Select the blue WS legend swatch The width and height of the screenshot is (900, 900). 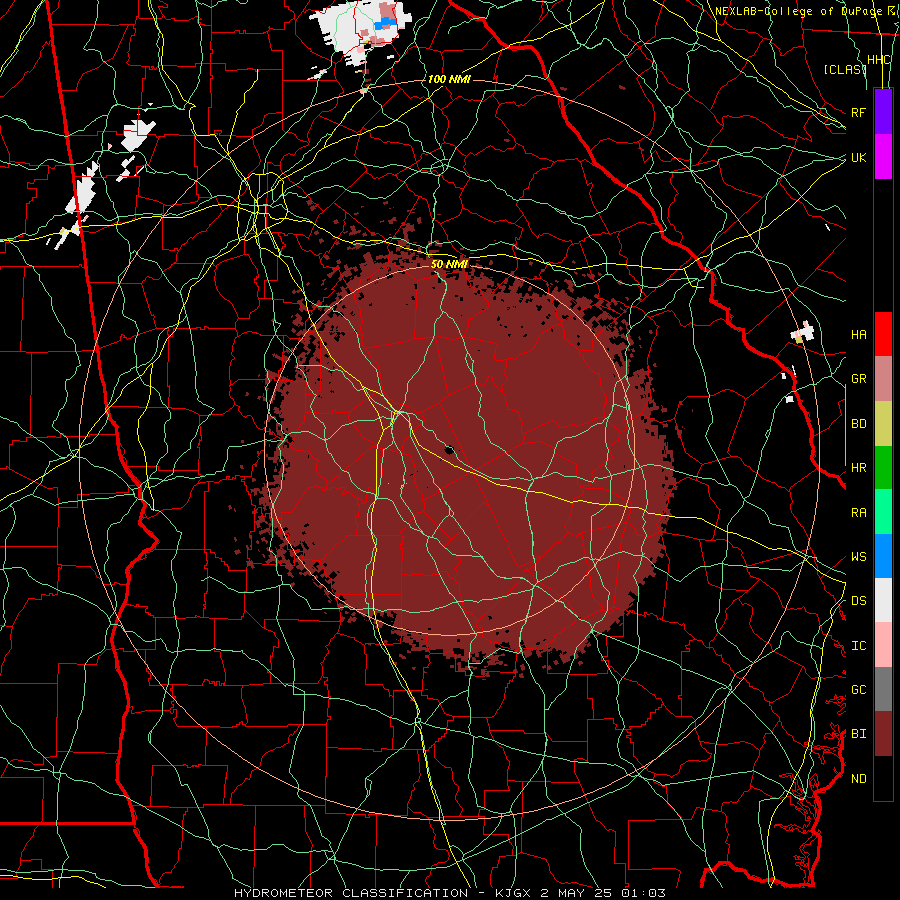pos(883,556)
